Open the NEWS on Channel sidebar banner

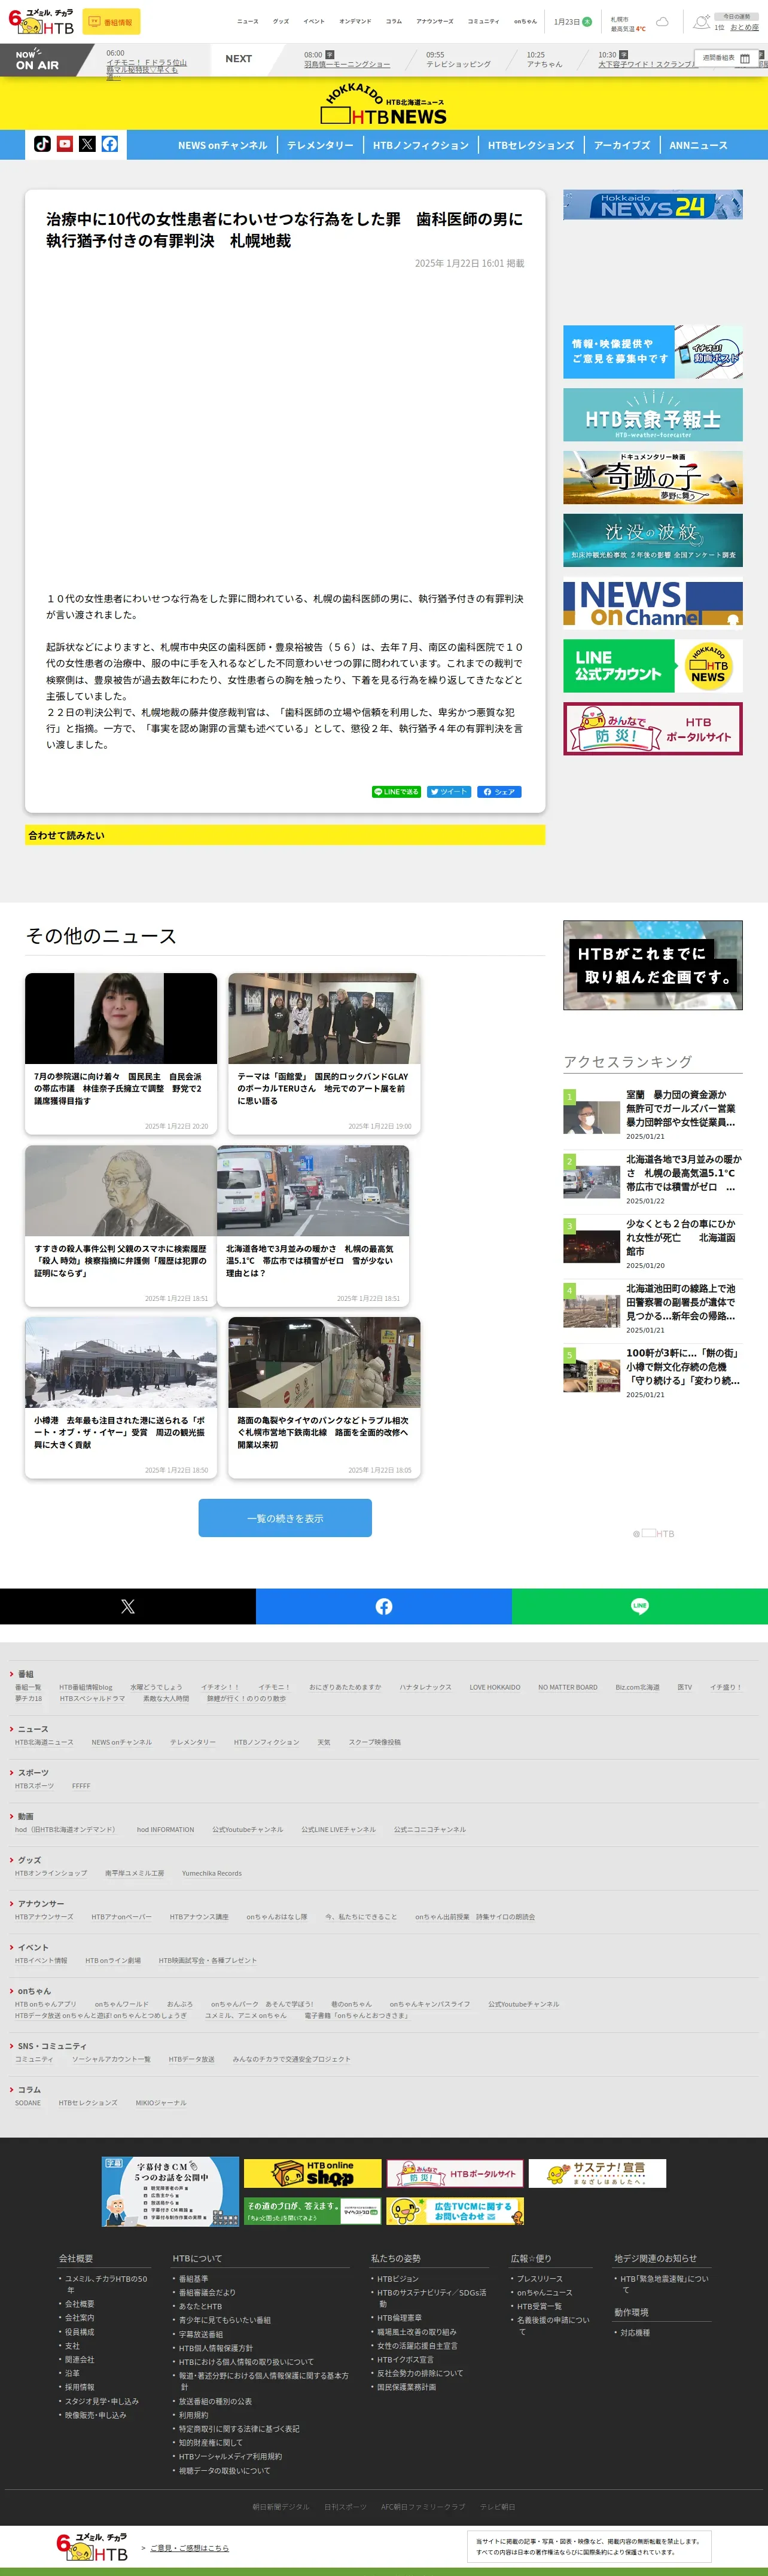pos(653,603)
